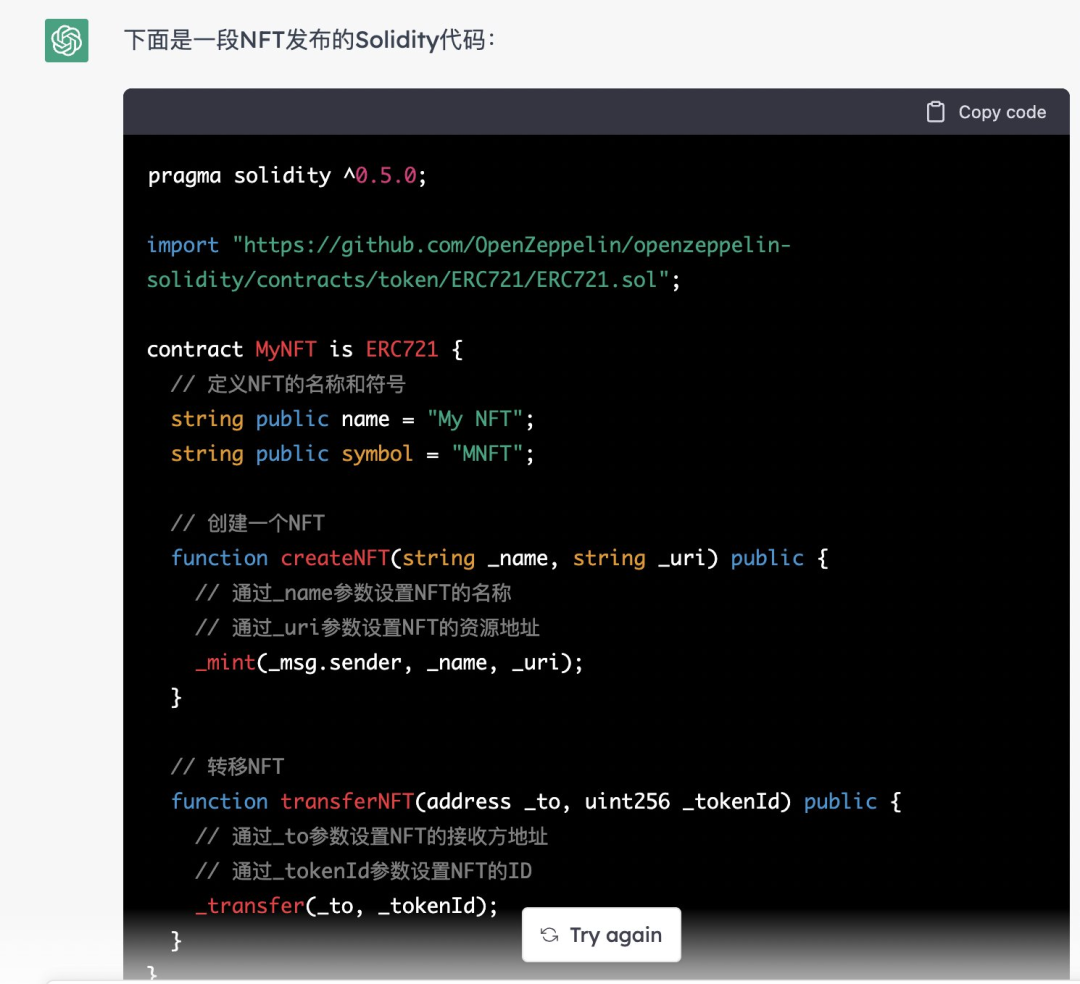Click the comment '// 通过_uri参数设置NFT的资源地址'
The image size is (1080, 984).
coord(367,627)
